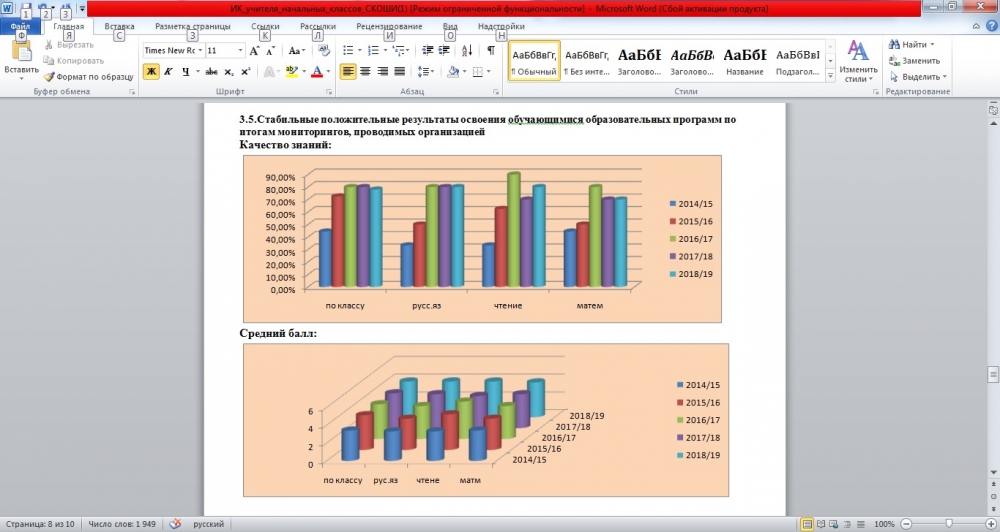
Task: Open Change Styles menu
Action: point(858,61)
